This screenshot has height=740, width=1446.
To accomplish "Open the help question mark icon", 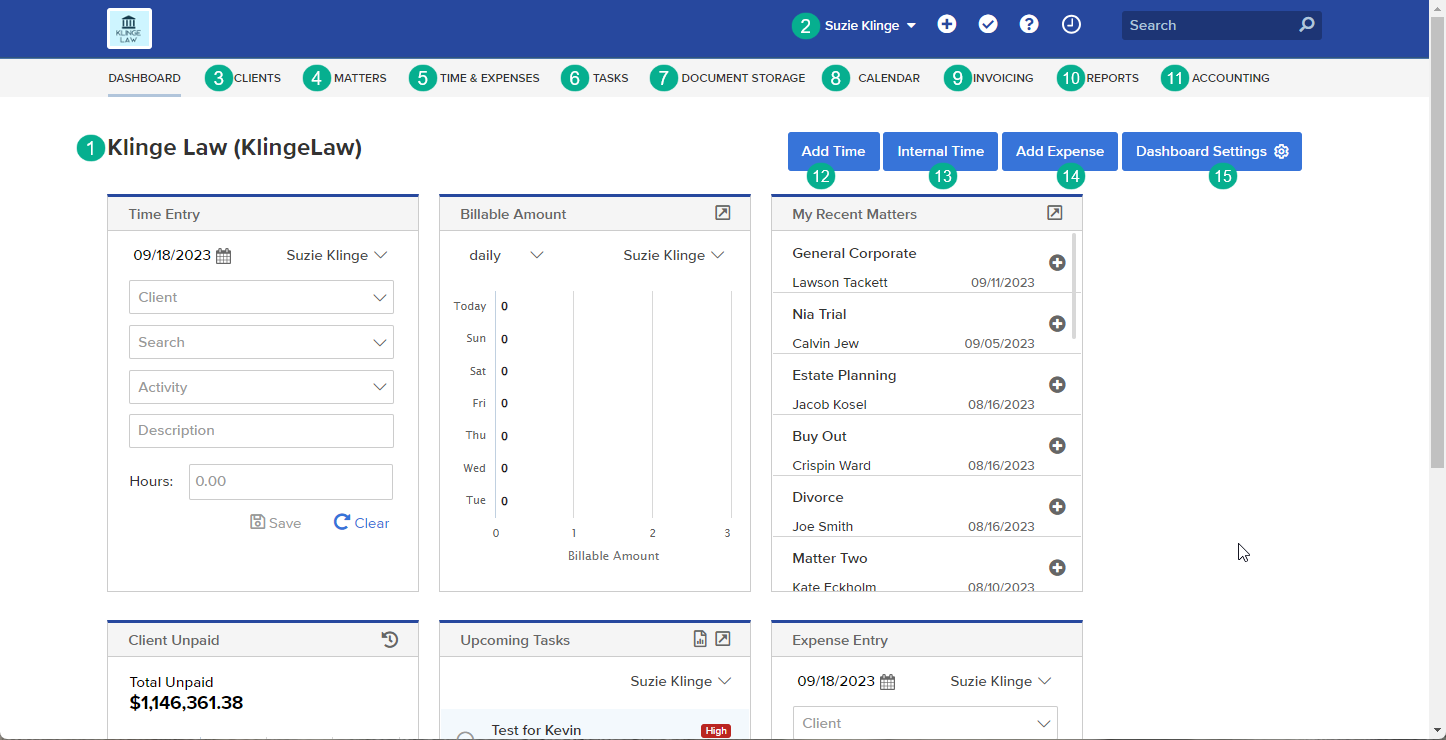I will coord(1029,25).
